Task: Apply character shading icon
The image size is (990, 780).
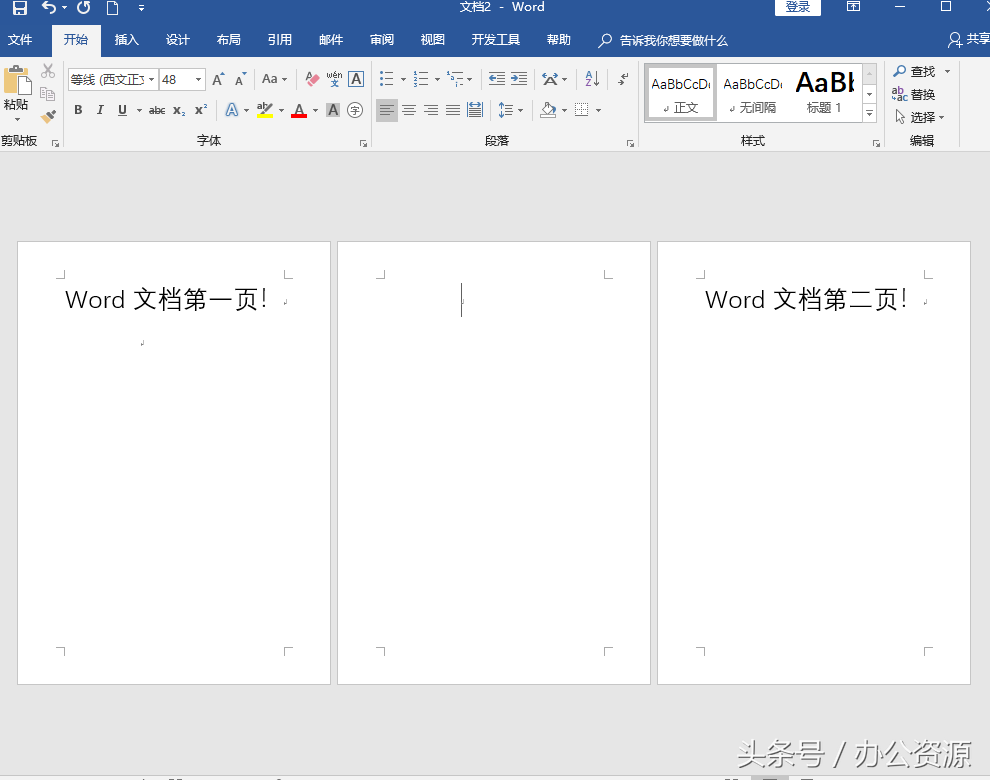Action: [333, 111]
